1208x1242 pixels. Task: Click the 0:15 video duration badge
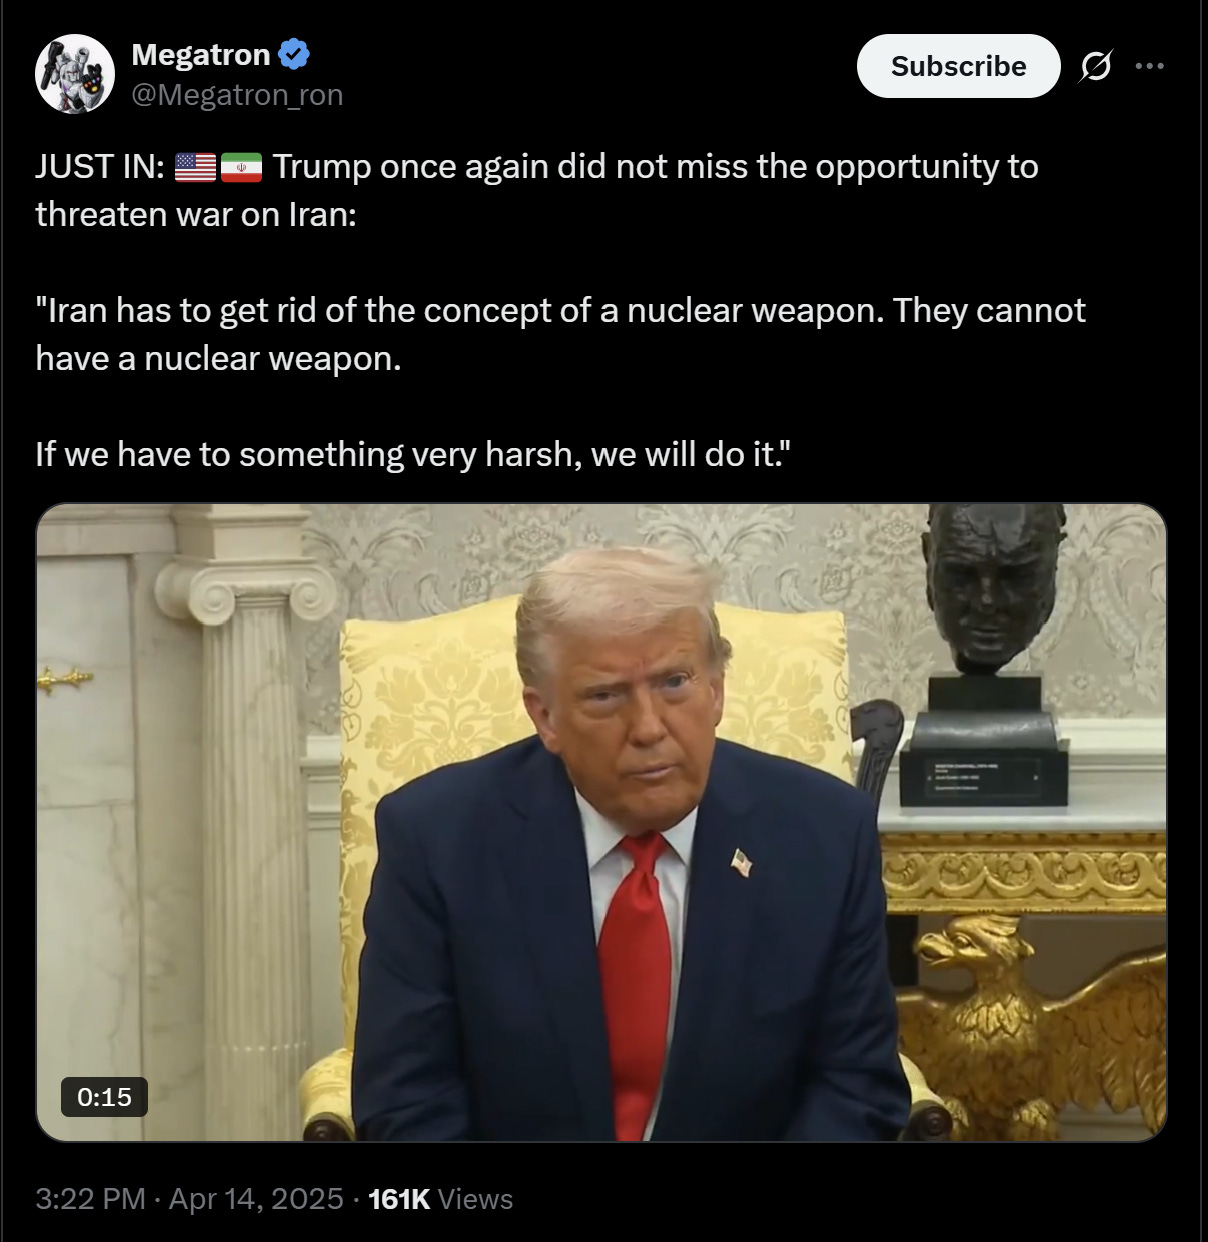(104, 1097)
